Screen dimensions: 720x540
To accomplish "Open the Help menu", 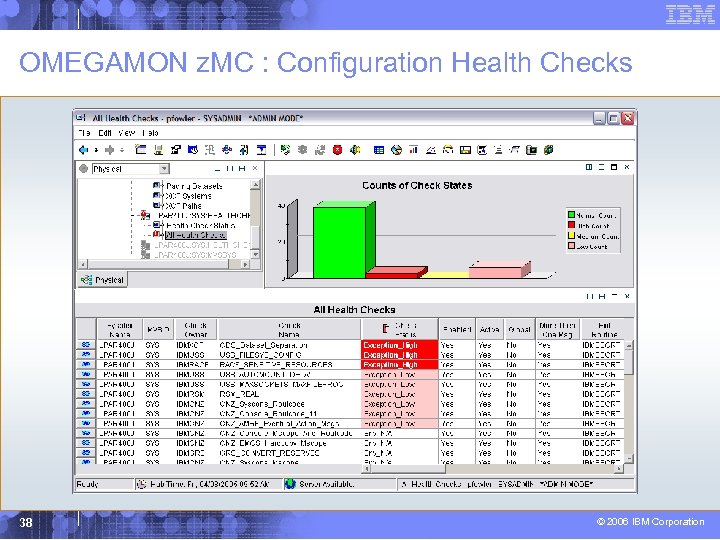I will point(150,133).
